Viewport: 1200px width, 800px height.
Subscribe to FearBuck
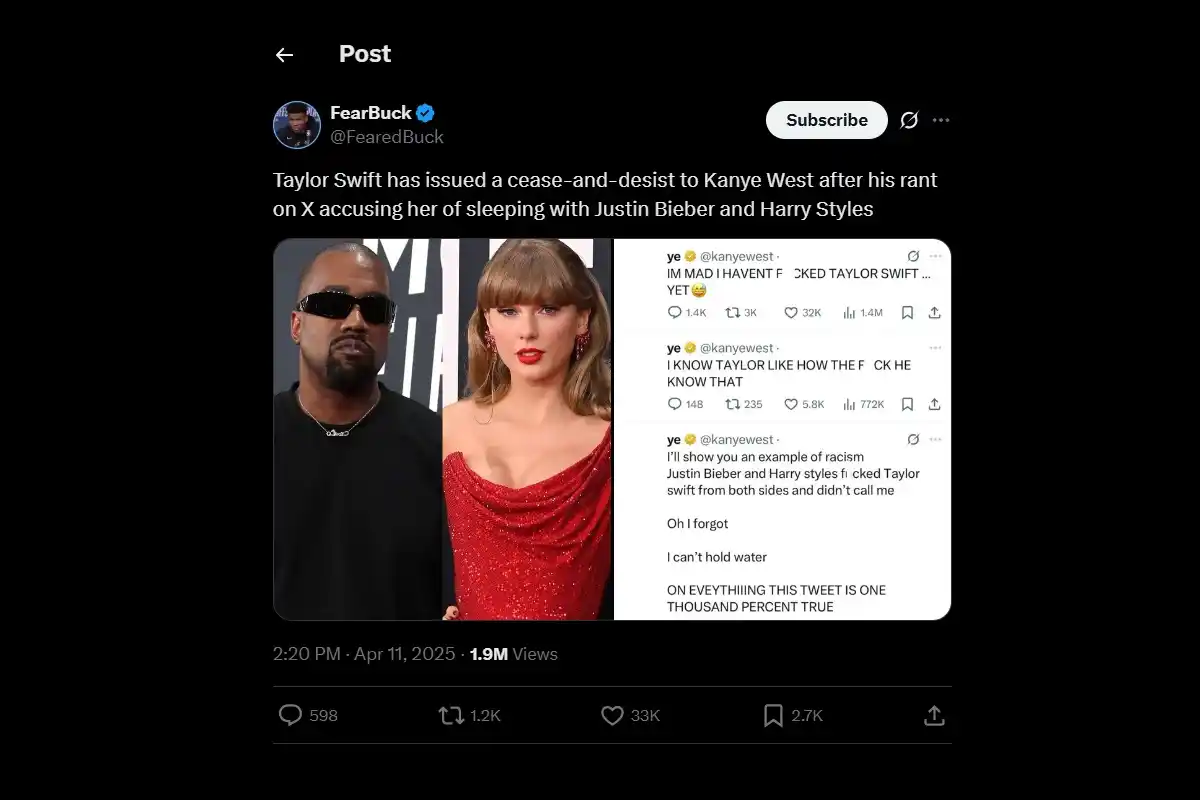point(826,119)
